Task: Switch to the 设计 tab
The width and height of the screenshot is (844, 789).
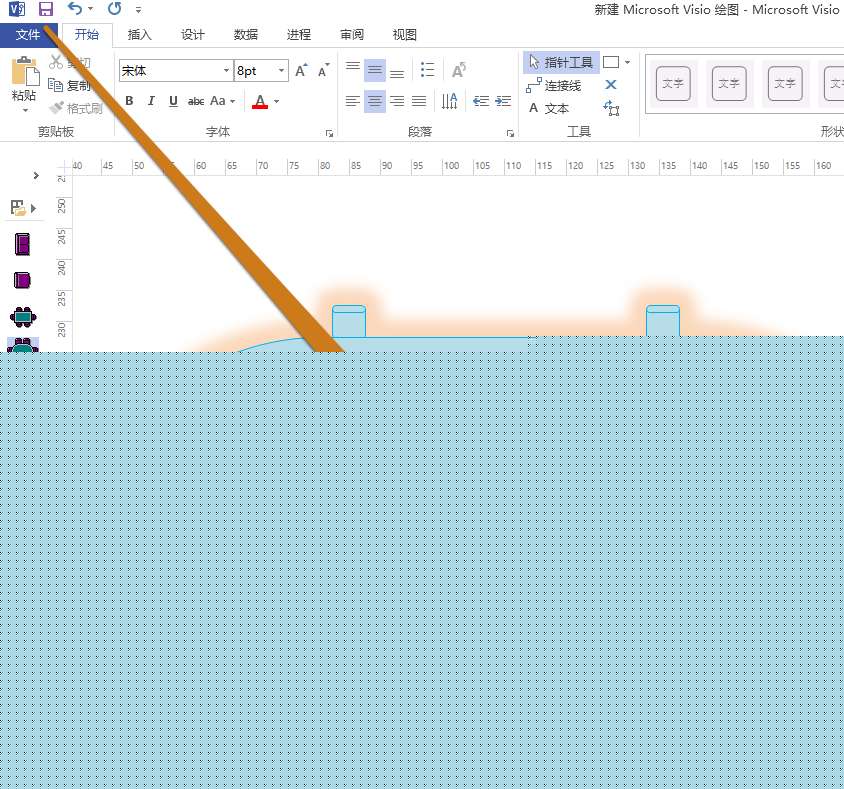Action: [193, 35]
